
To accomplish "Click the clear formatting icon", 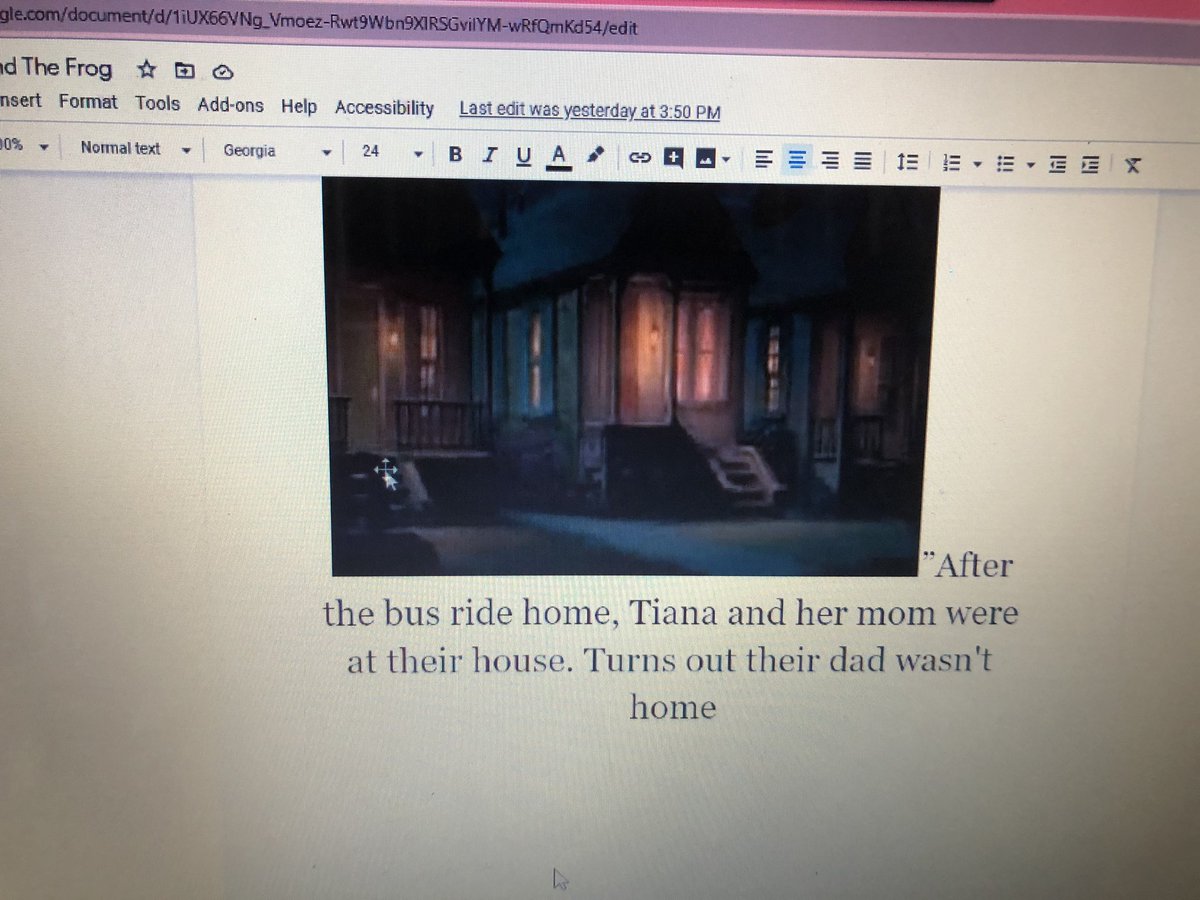I will point(1132,165).
